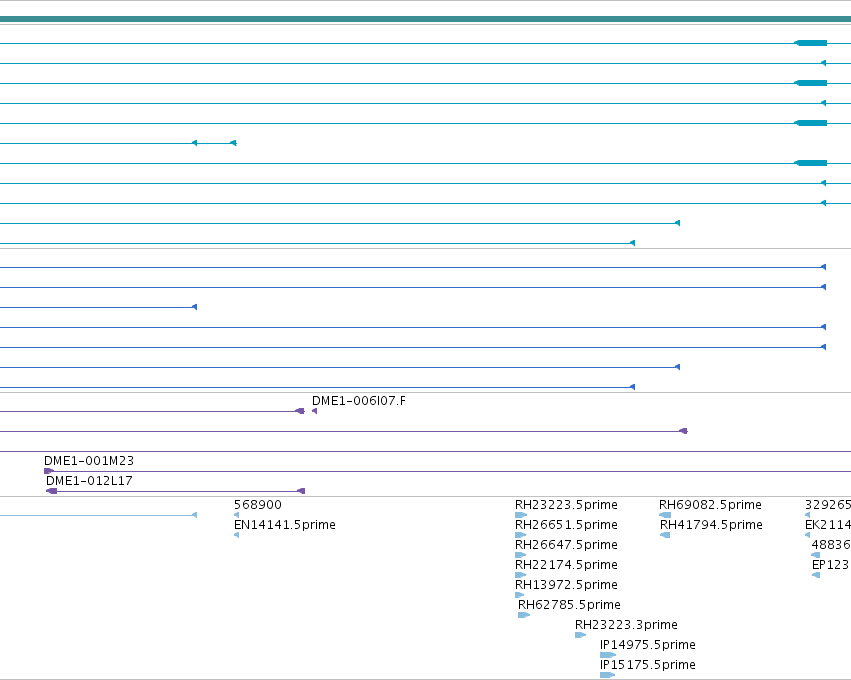The image size is (851, 680).
Task: Select the purple arrow glyph under DME1-001M23
Action: pyautogui.click(x=48, y=471)
